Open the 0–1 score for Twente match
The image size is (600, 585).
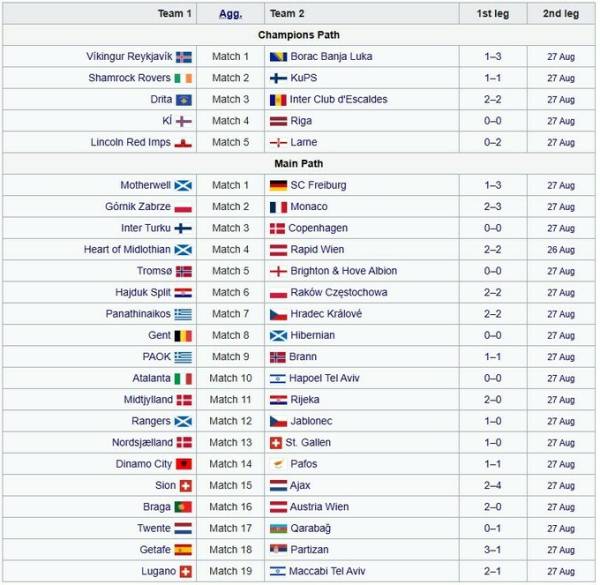pos(492,528)
